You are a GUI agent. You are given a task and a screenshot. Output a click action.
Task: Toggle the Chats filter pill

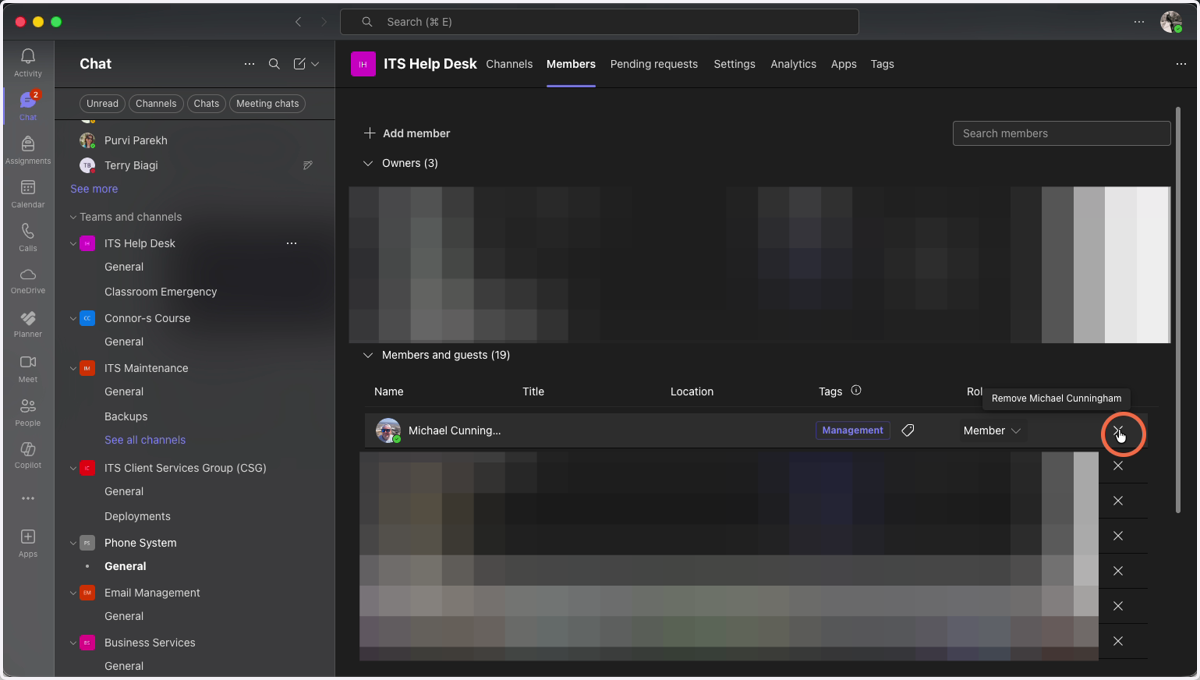[x=206, y=103]
